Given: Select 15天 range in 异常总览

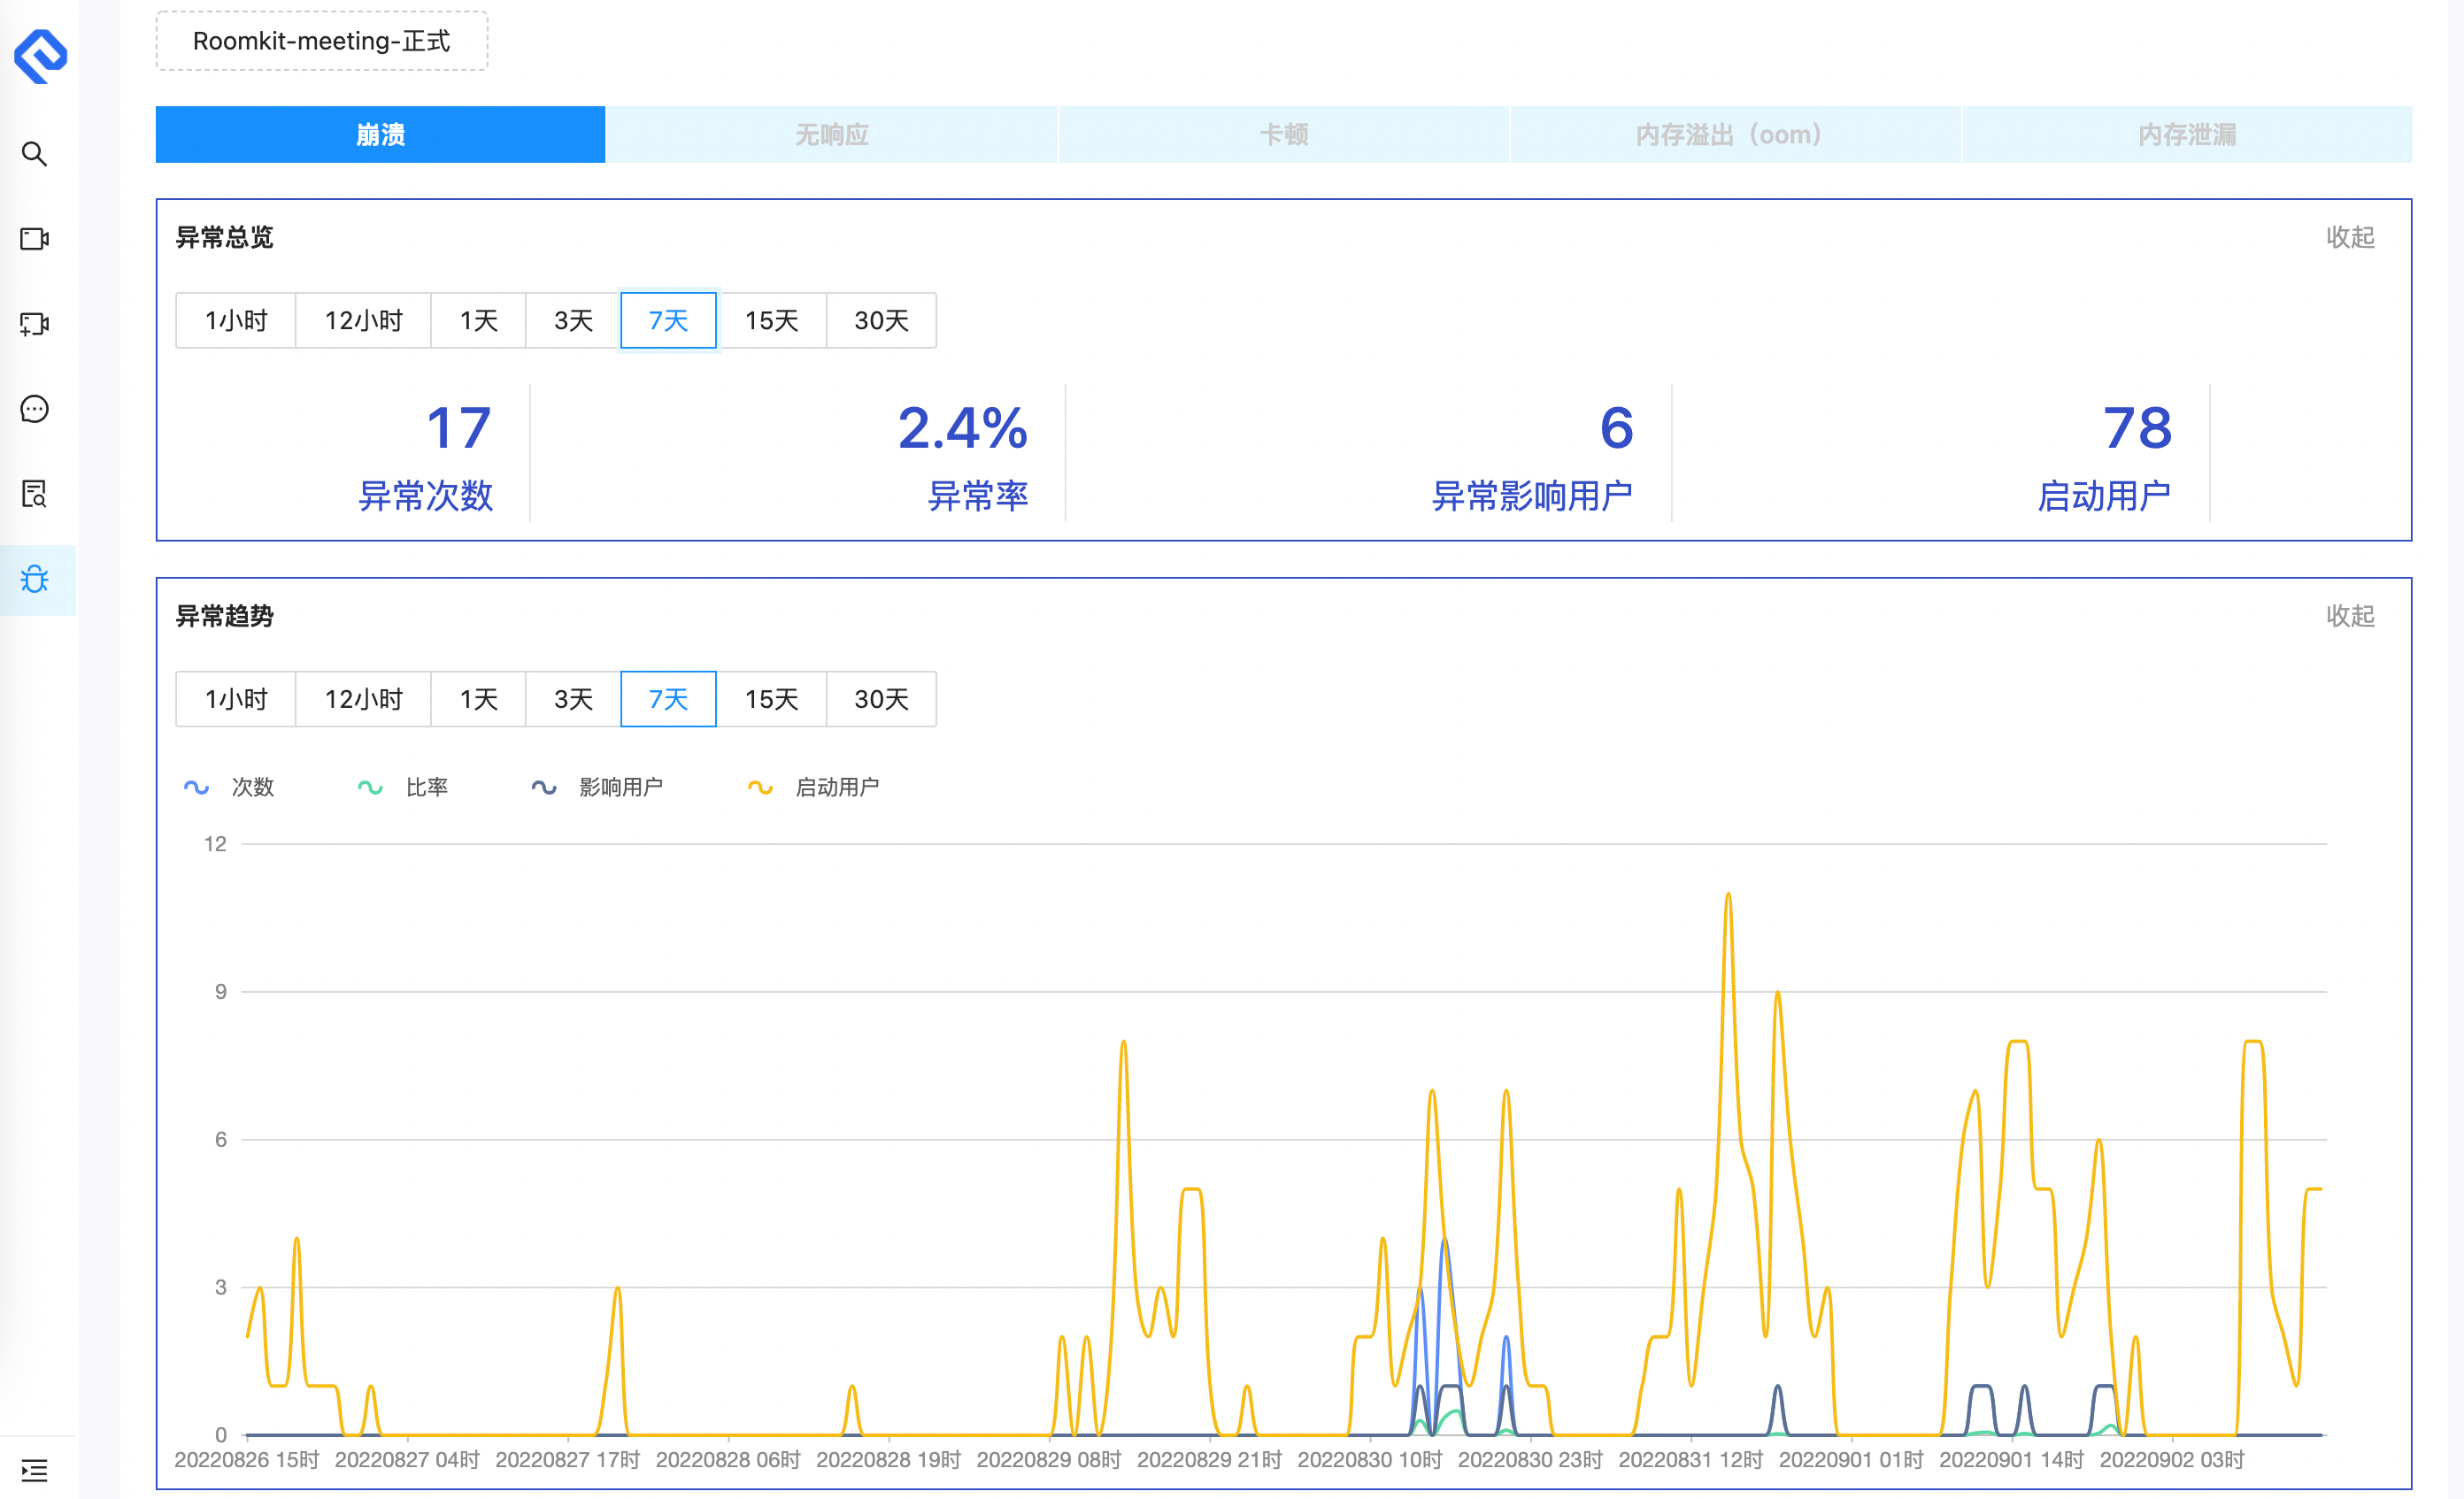Looking at the screenshot, I should pyautogui.click(x=772, y=320).
